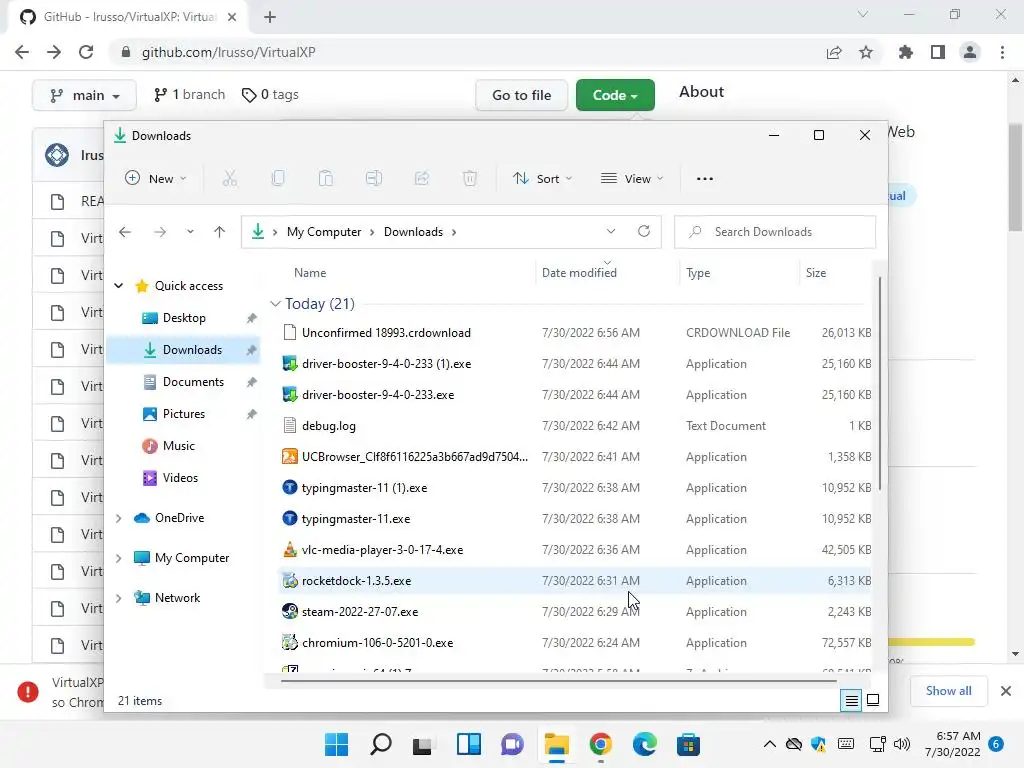Viewport: 1024px width, 768px height.
Task: Click the 0 tags link on GitHub
Action: point(270,95)
